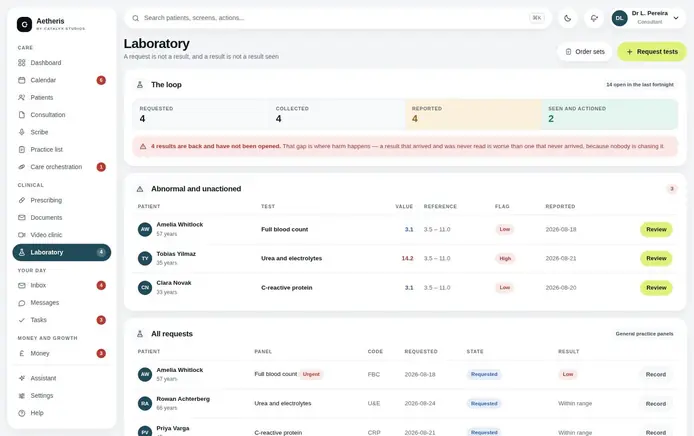Select the Reported stage tile
Viewport: 694px width, 436px height.
(x=473, y=114)
